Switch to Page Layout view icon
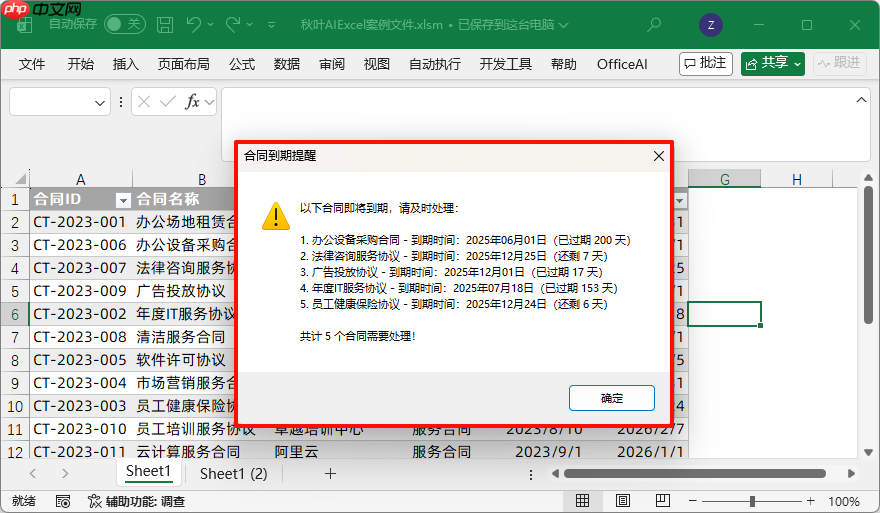 coord(622,501)
